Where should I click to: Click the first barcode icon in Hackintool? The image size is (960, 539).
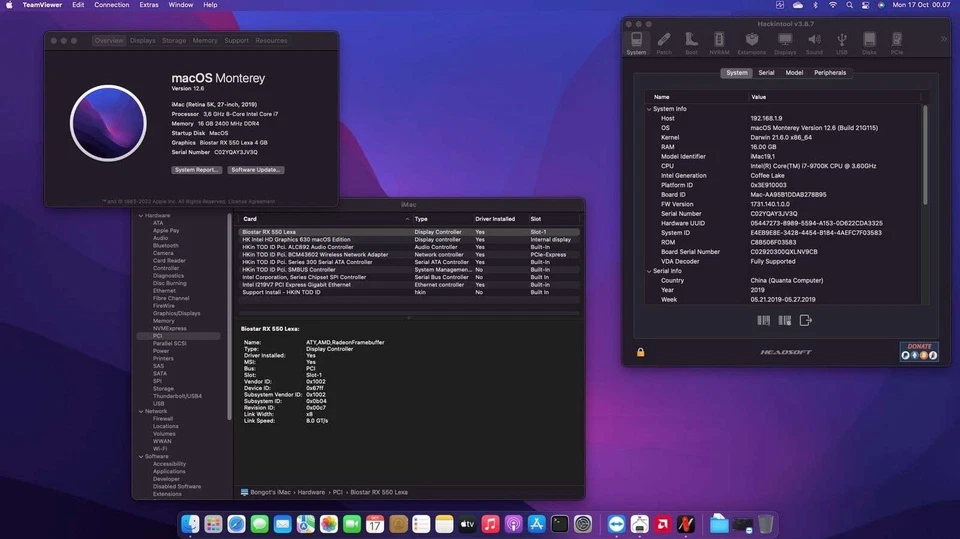[x=763, y=320]
